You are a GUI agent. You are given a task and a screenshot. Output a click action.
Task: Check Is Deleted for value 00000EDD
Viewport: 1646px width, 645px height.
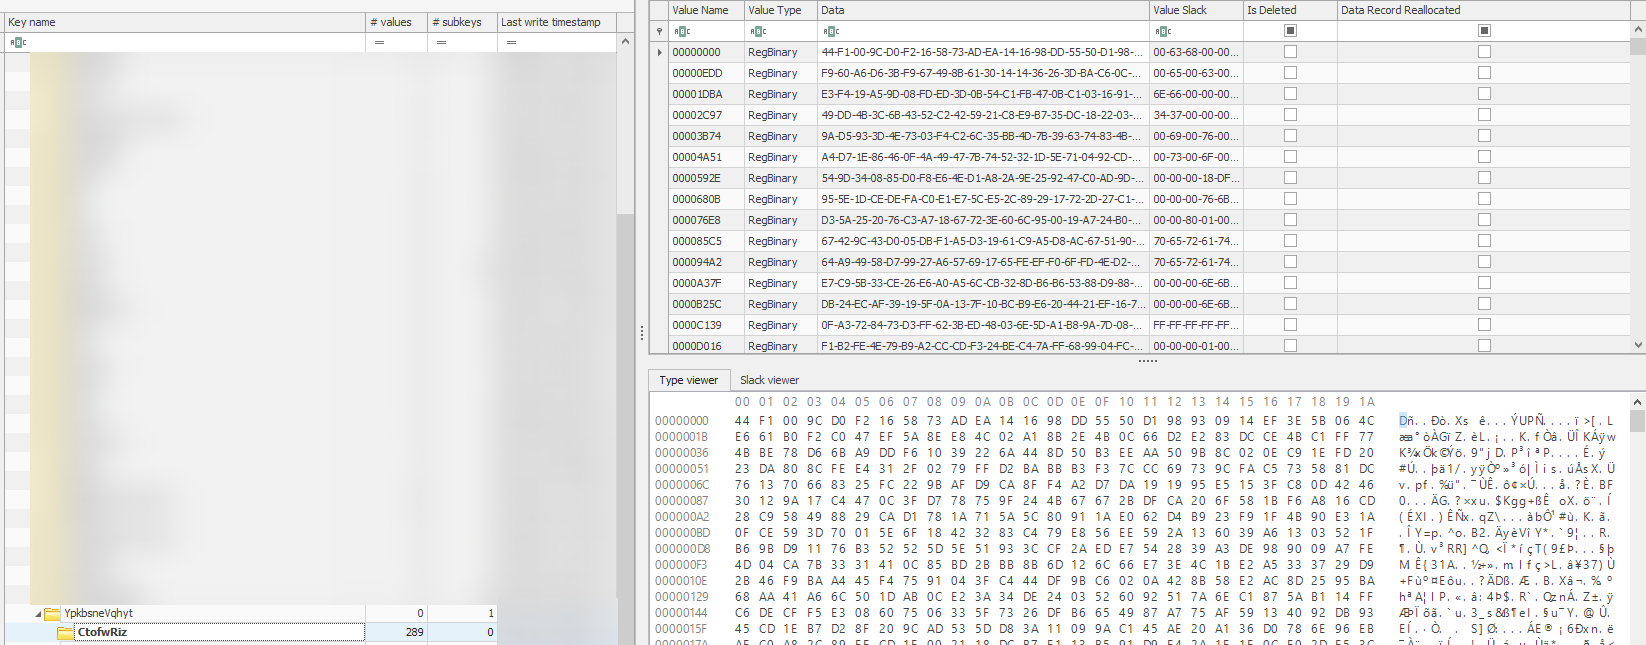(1290, 73)
